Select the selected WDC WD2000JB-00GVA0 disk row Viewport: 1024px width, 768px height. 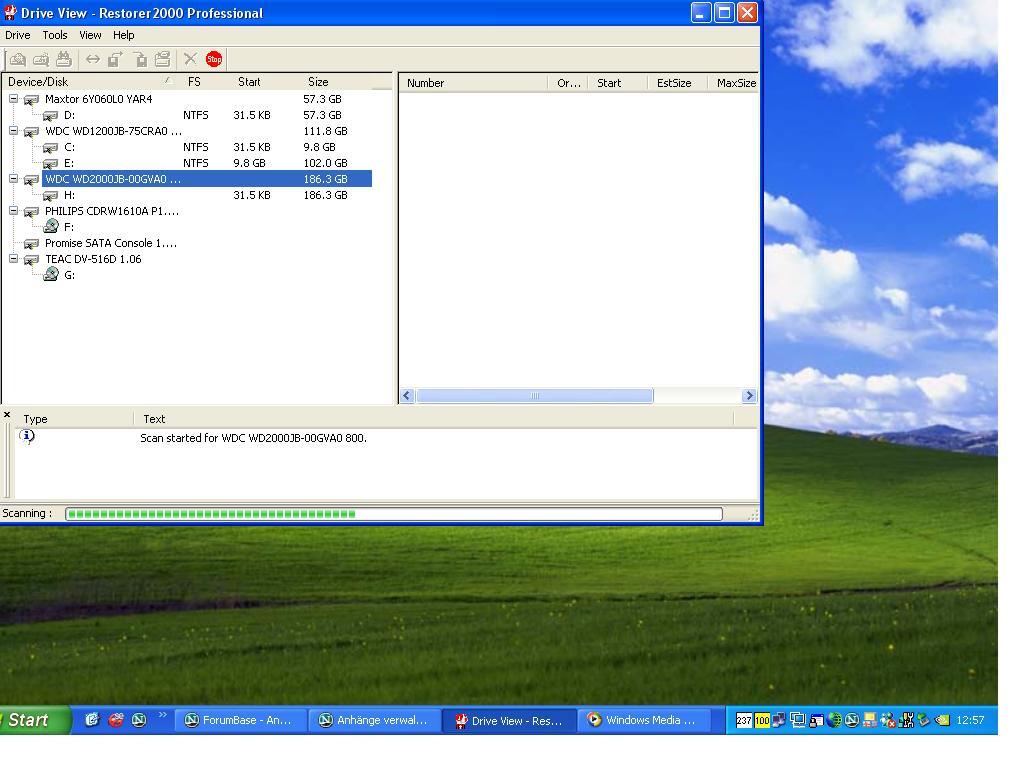pyautogui.click(x=207, y=179)
